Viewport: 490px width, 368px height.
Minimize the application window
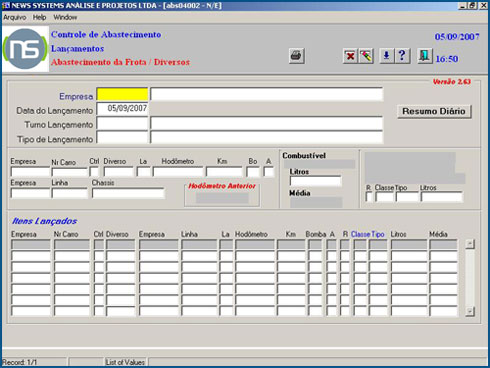point(462,6)
